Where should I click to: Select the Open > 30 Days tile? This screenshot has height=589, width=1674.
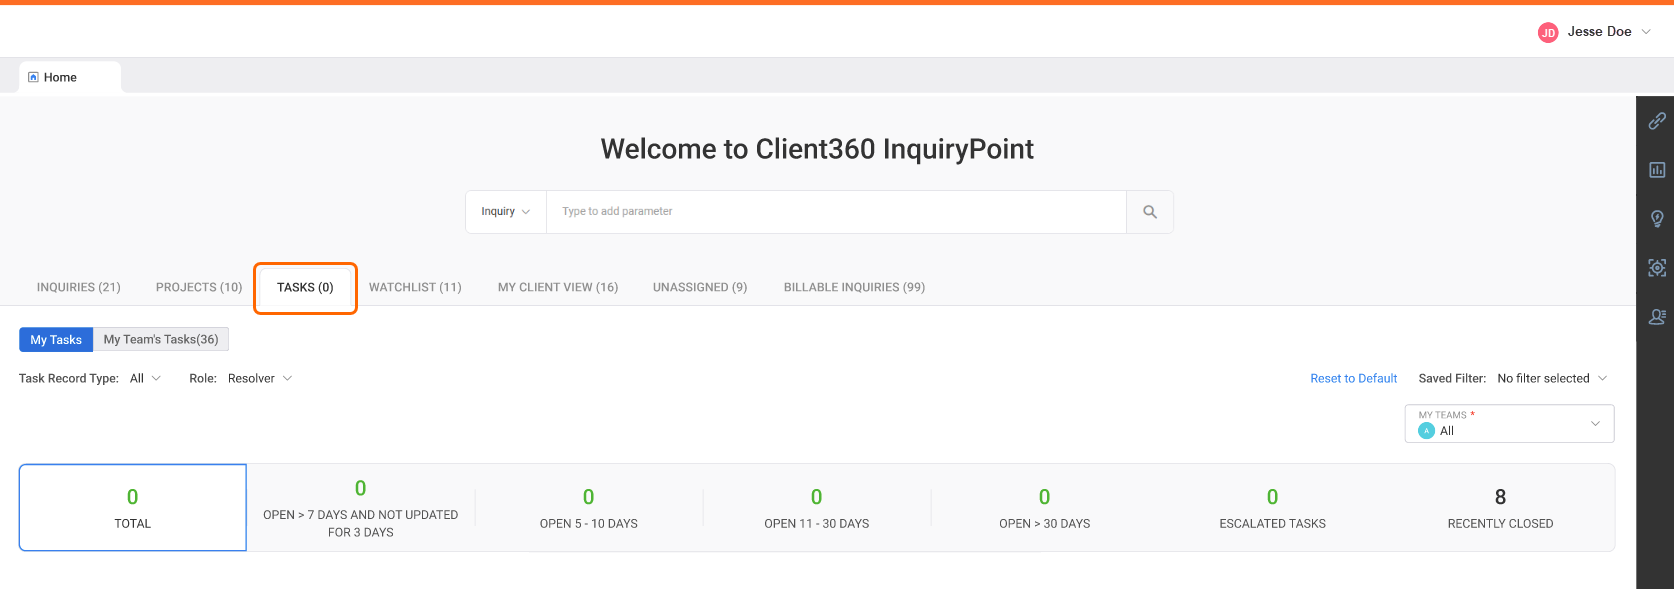1045,508
